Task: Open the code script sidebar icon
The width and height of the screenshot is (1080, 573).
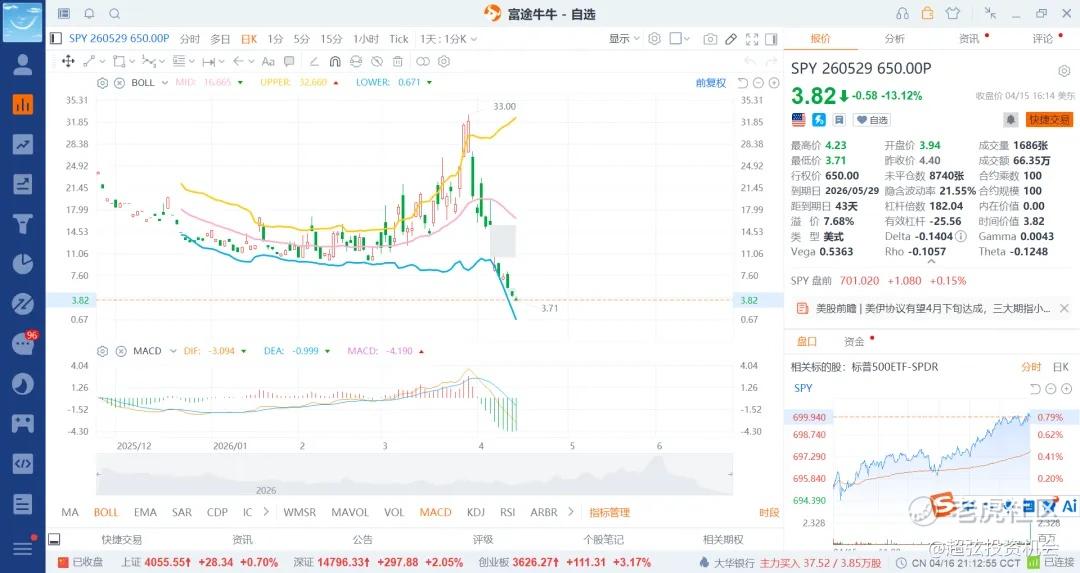Action: pyautogui.click(x=23, y=463)
